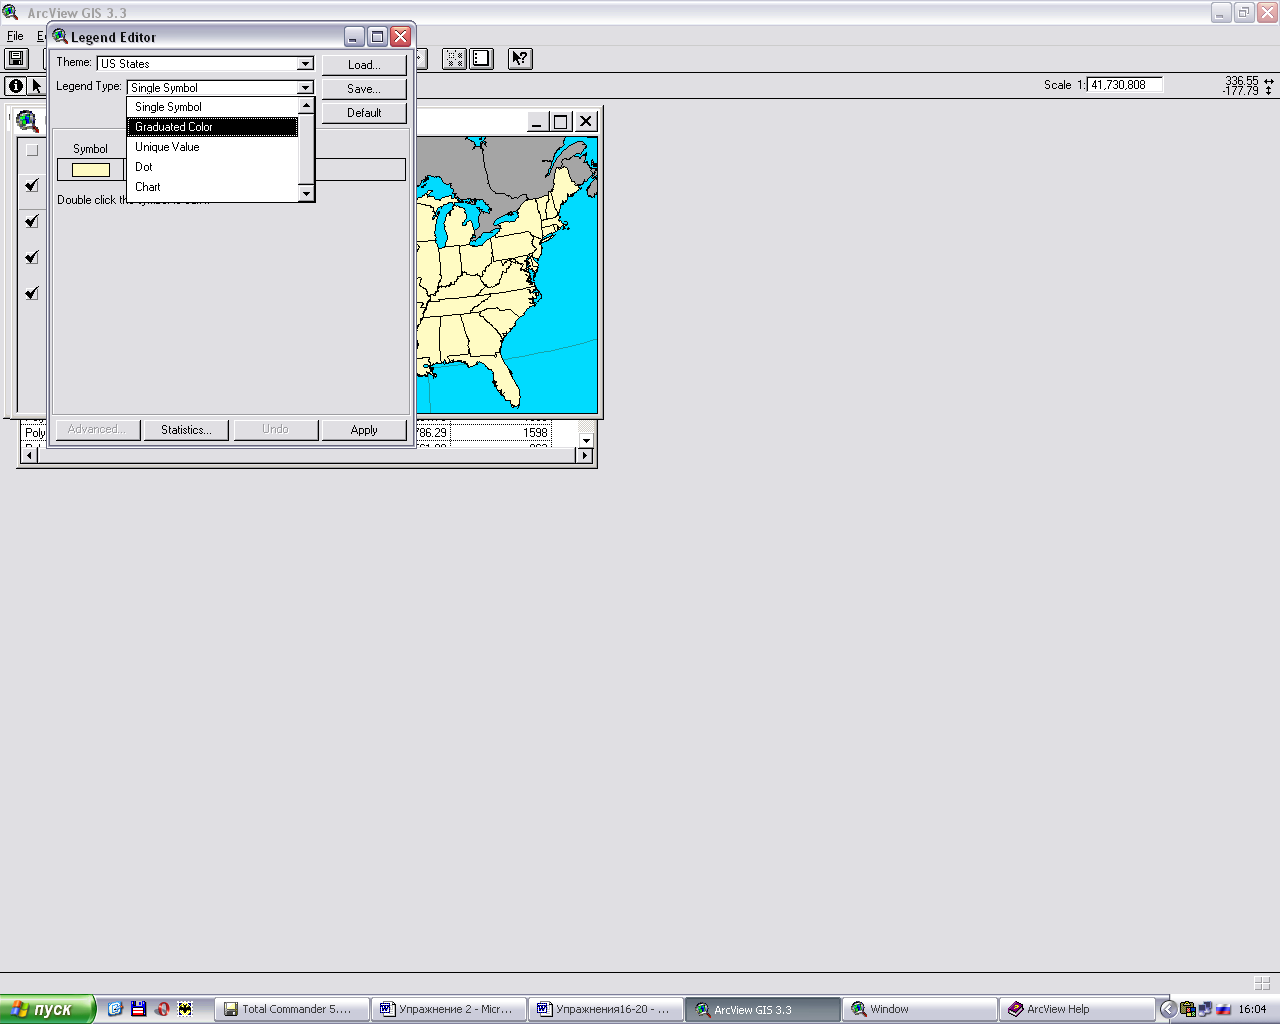Expand hidden system tray icons
This screenshot has height=1024, width=1280.
tap(1167, 1009)
